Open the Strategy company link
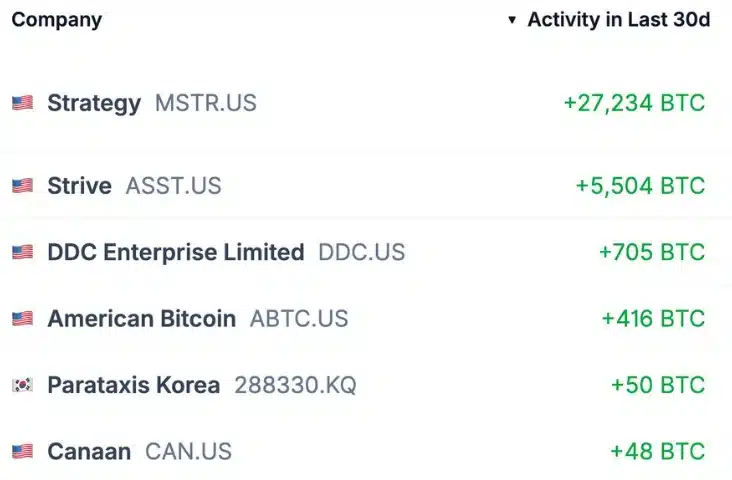Viewport: 732px width, 480px height. click(94, 103)
